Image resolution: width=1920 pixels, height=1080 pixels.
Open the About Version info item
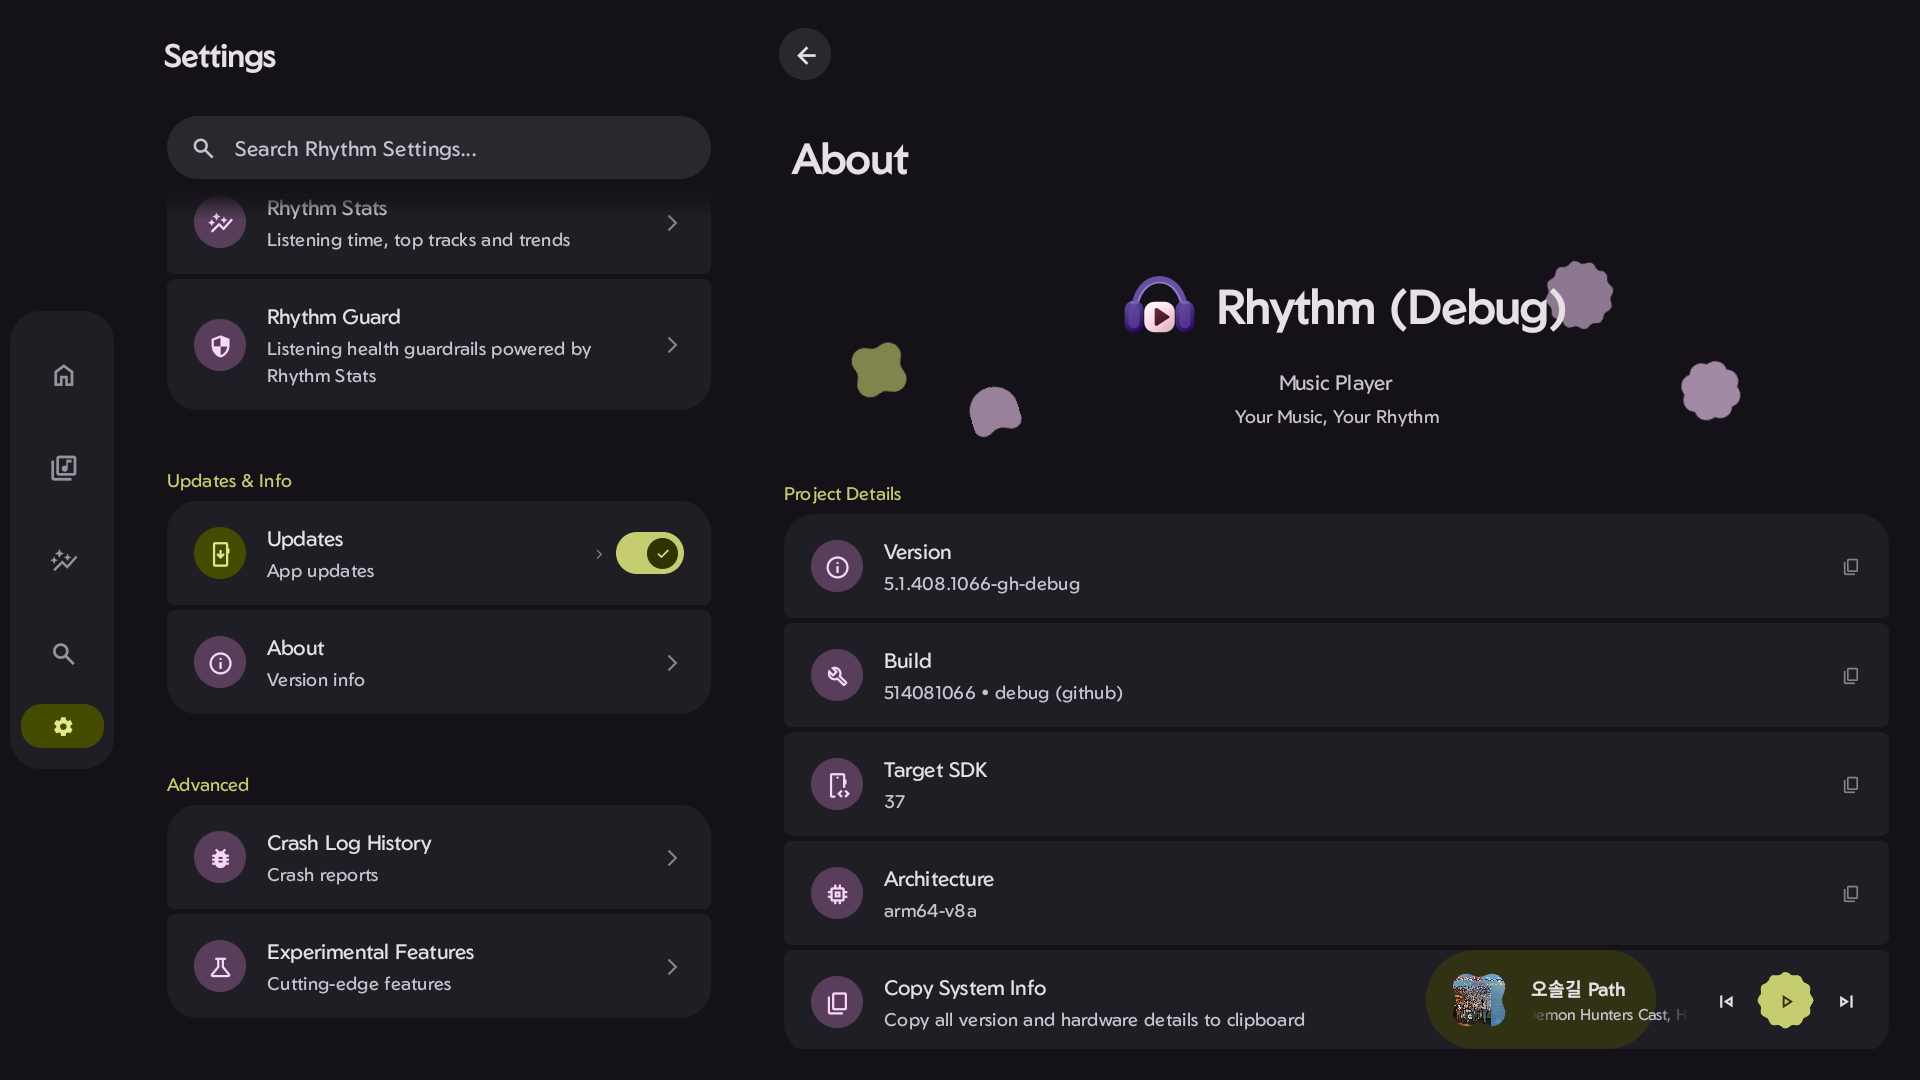pos(439,662)
